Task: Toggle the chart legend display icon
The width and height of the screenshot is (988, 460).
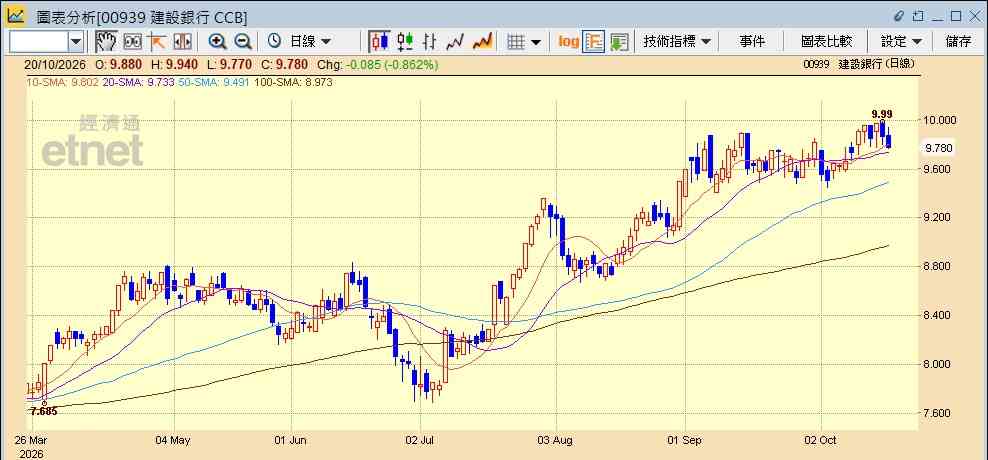Action: tap(594, 42)
